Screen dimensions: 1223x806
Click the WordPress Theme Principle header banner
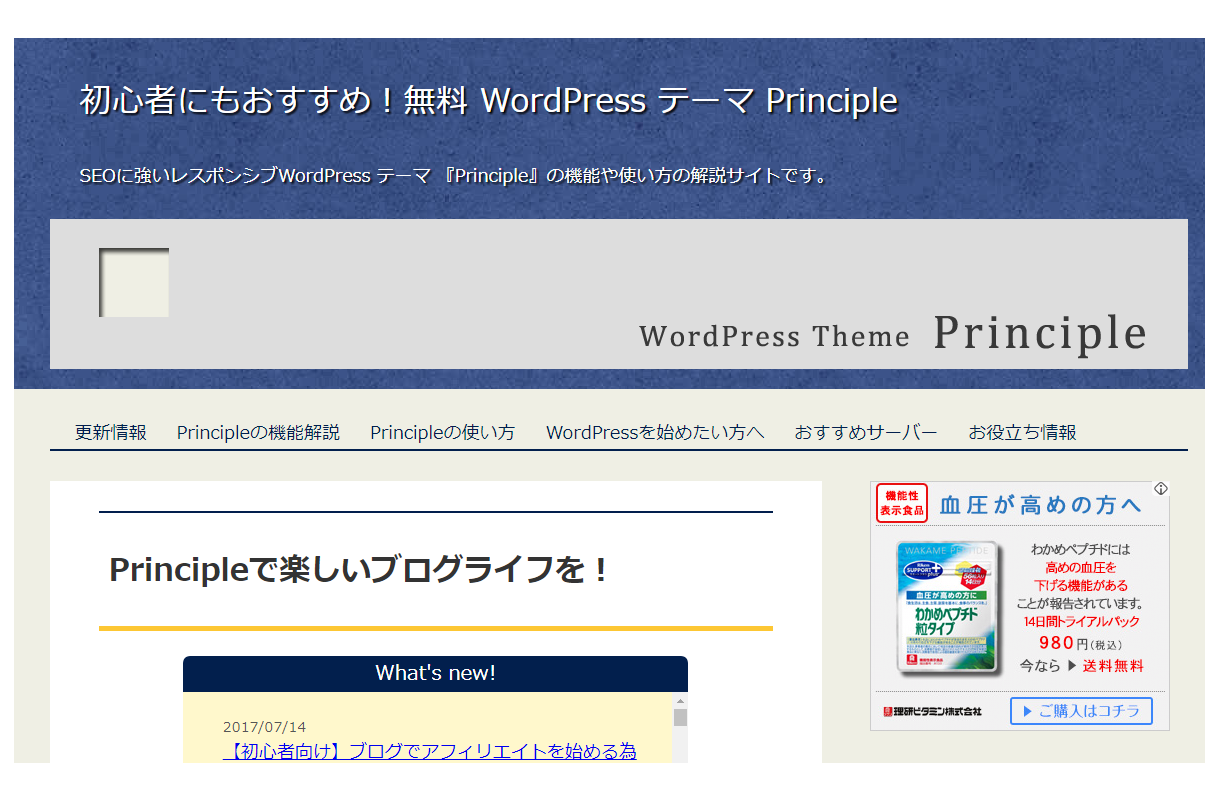pyautogui.click(x=619, y=294)
